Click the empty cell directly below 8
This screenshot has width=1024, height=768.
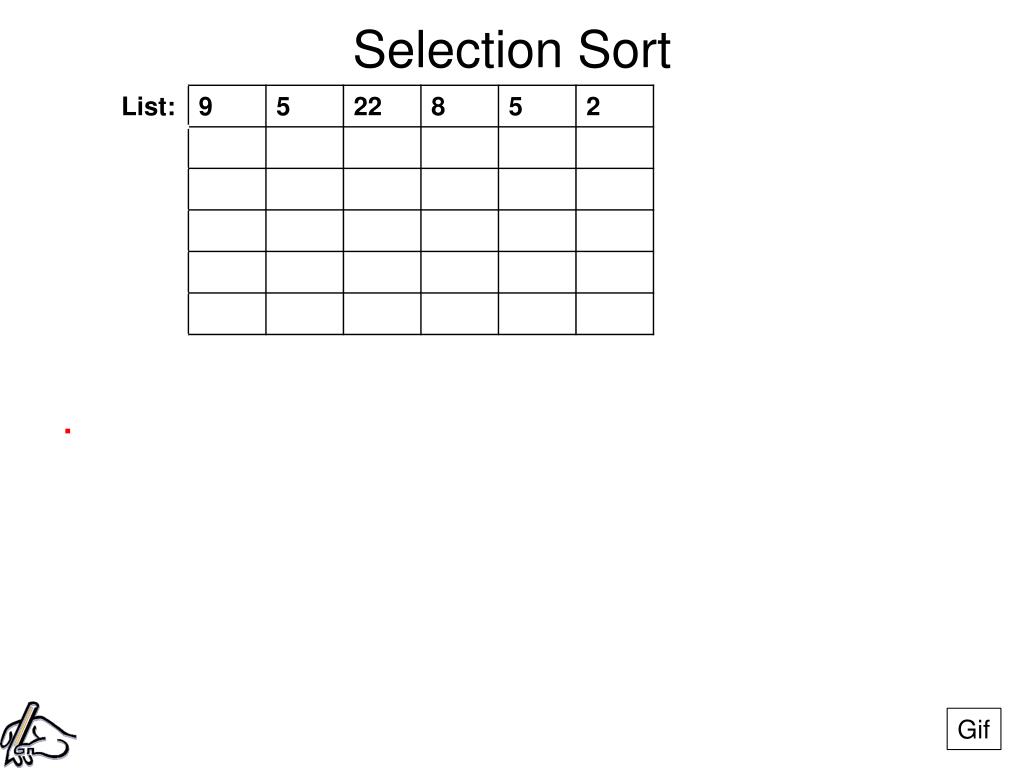click(460, 148)
